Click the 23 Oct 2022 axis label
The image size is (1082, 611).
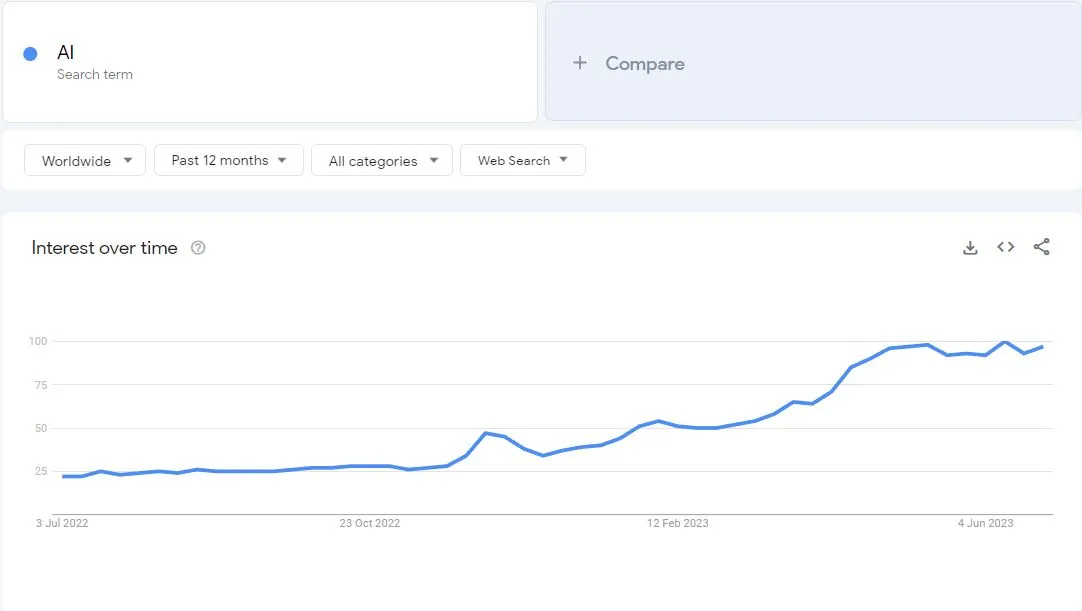coord(370,523)
